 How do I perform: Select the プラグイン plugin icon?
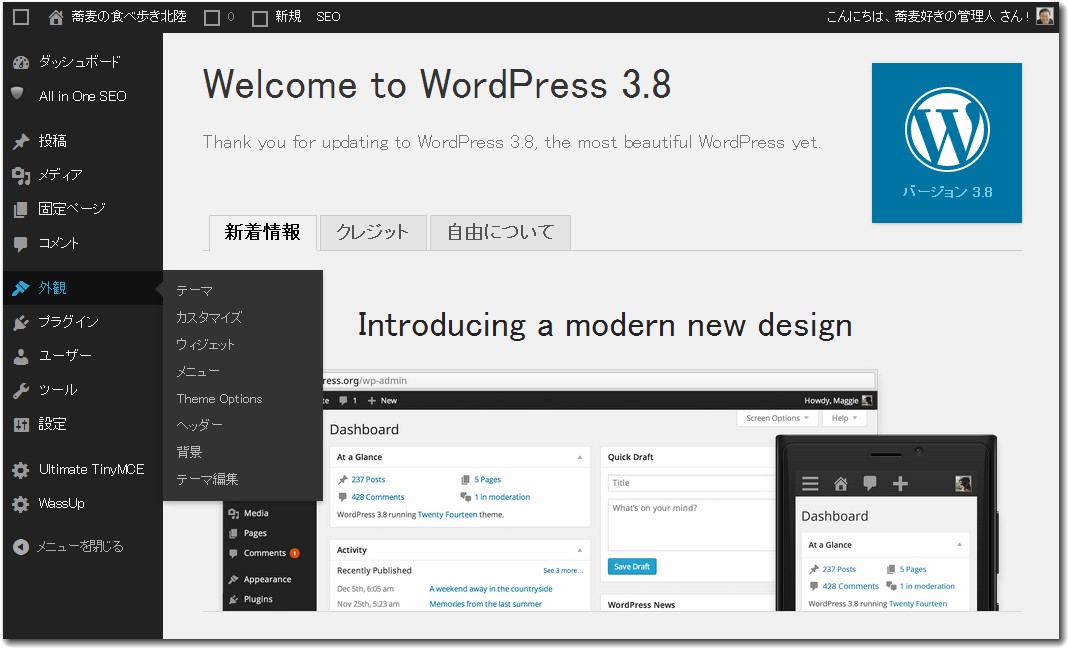[x=22, y=322]
